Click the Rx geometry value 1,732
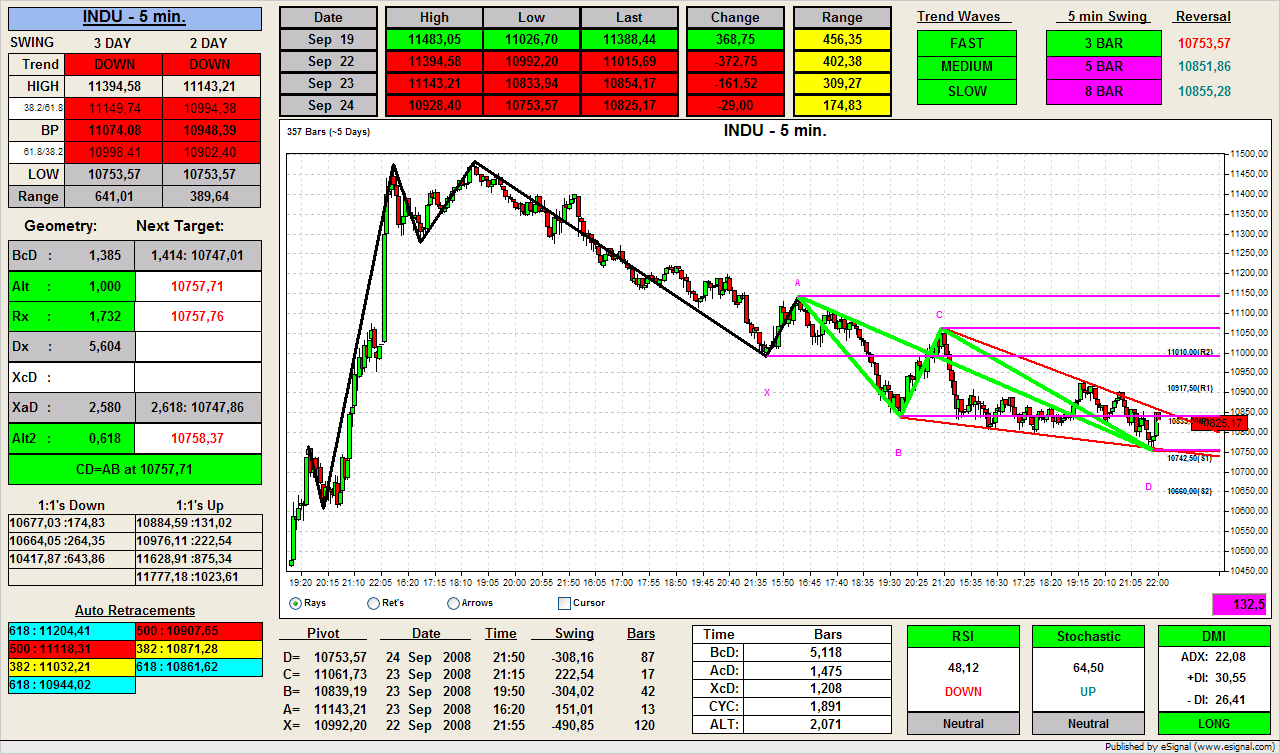This screenshot has height=754, width=1280. (103, 316)
